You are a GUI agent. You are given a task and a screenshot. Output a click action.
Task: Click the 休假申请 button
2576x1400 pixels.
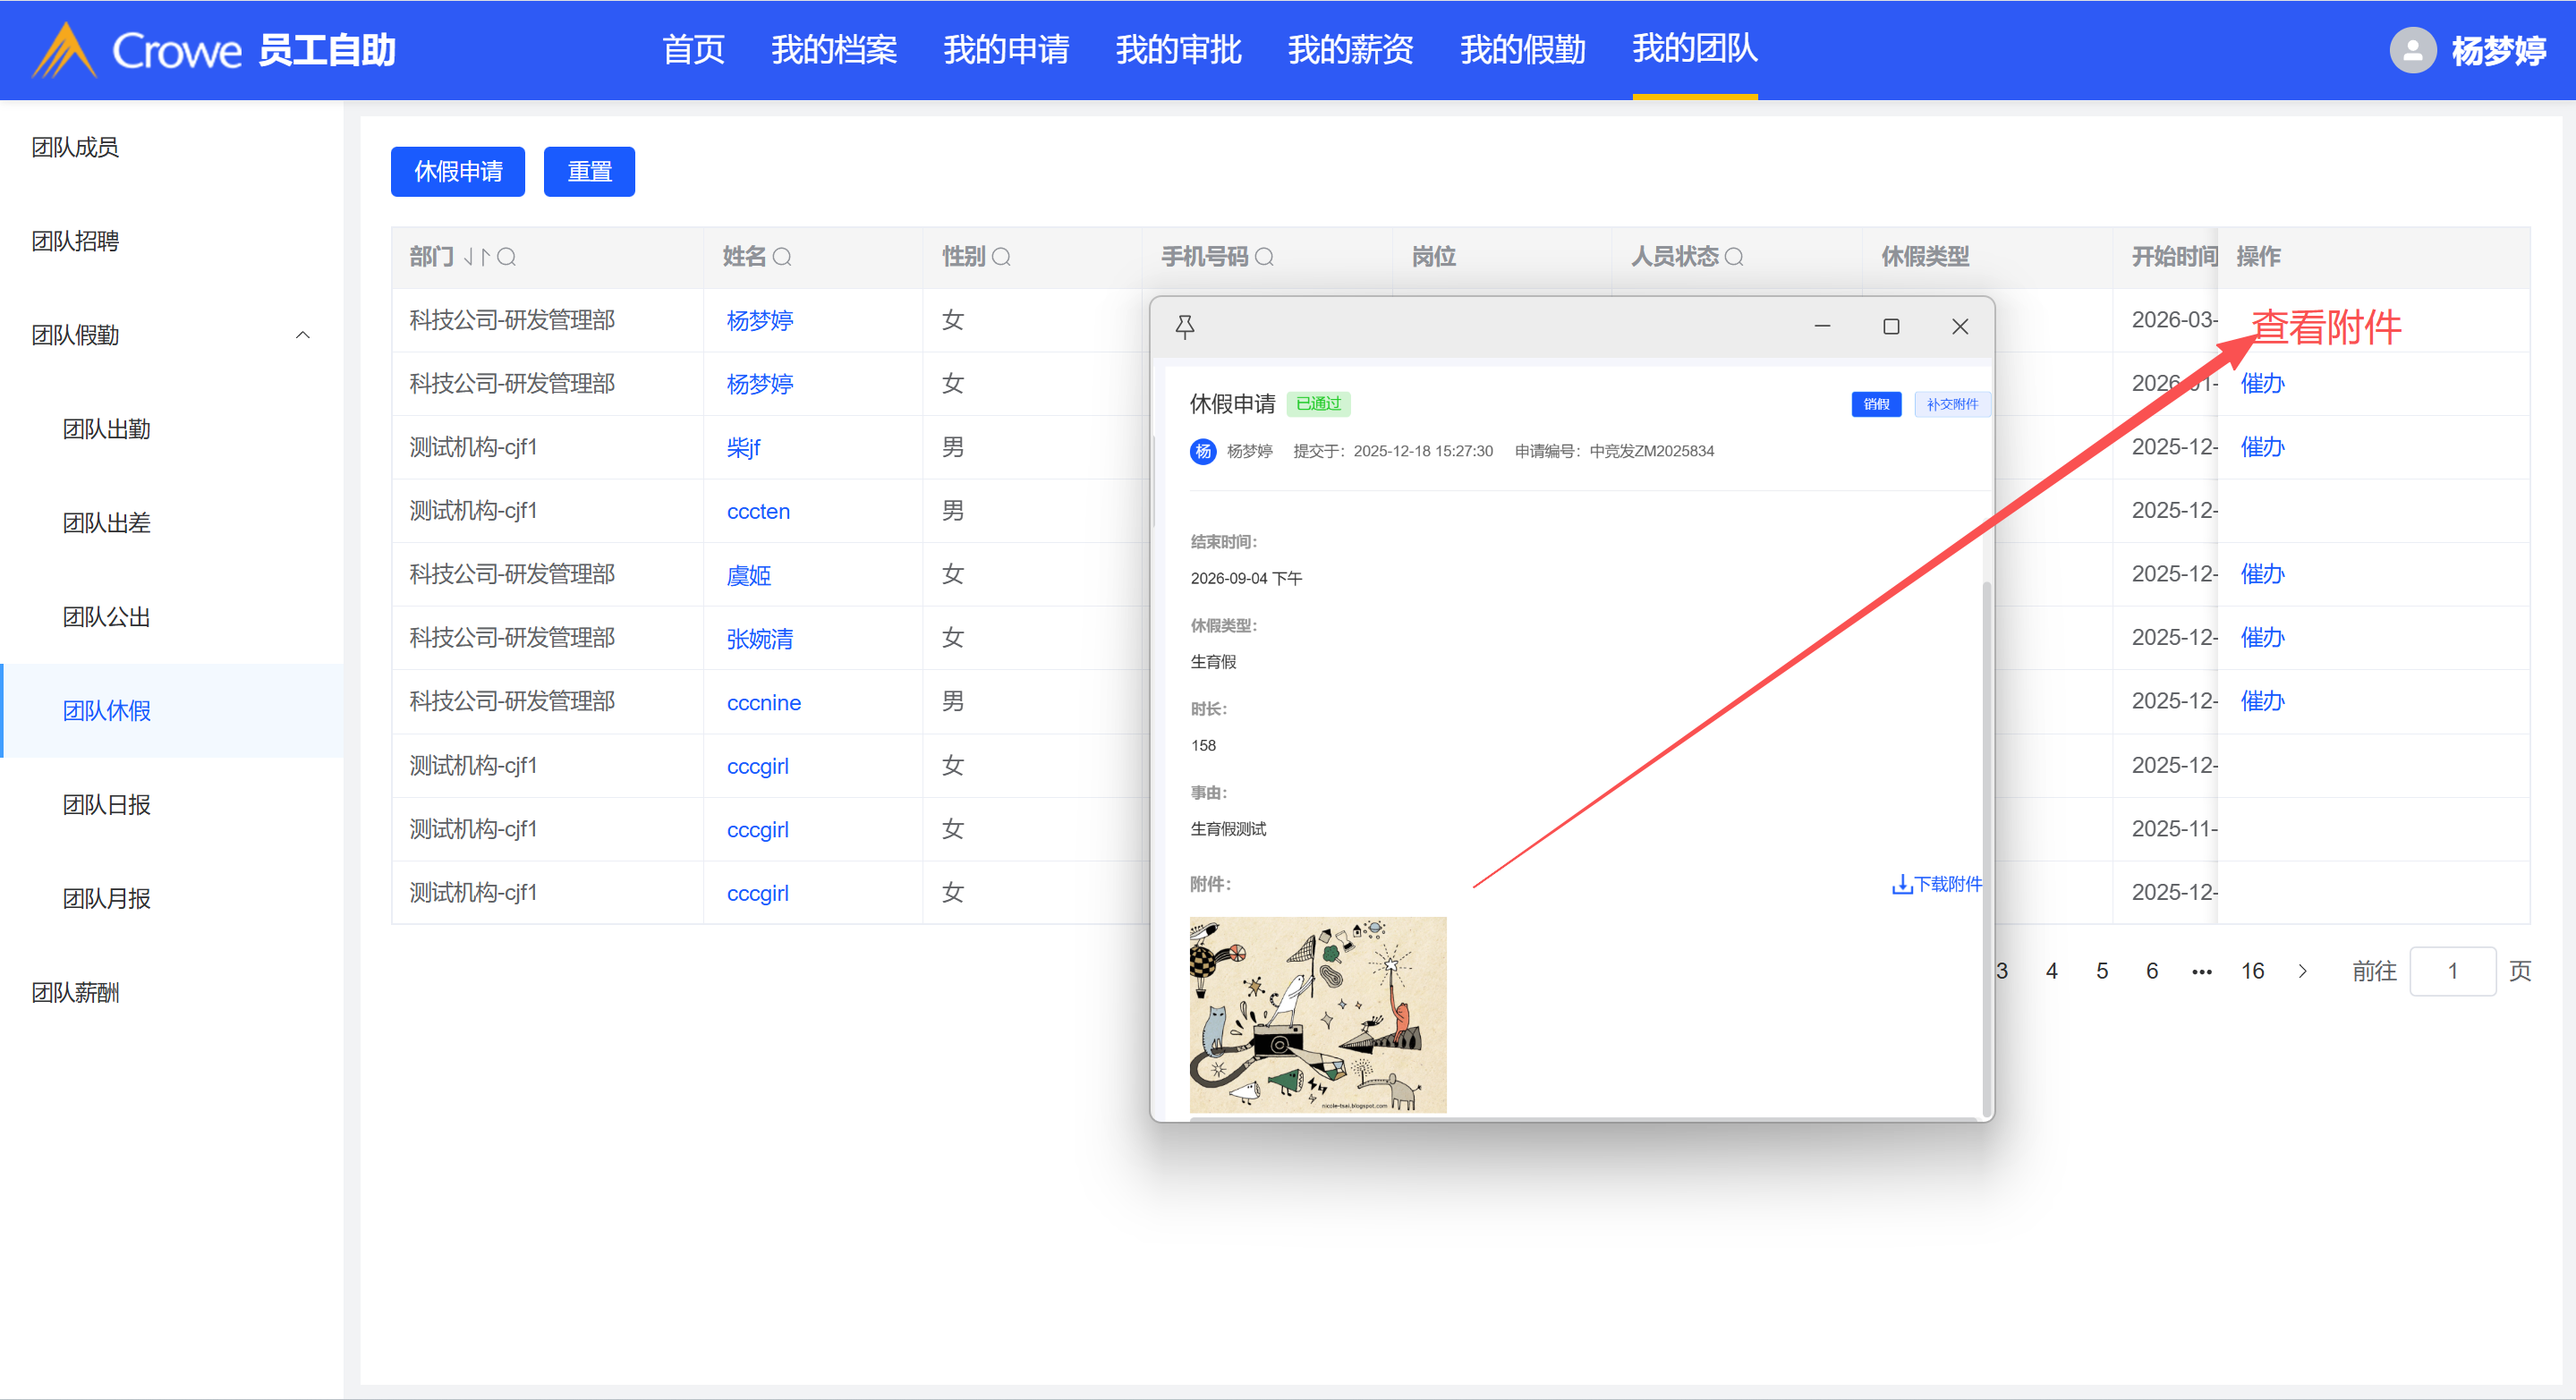pos(458,172)
